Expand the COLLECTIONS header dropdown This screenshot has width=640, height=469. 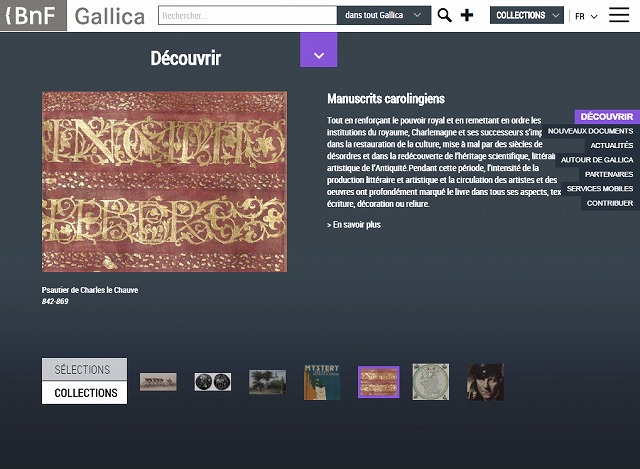(x=527, y=15)
